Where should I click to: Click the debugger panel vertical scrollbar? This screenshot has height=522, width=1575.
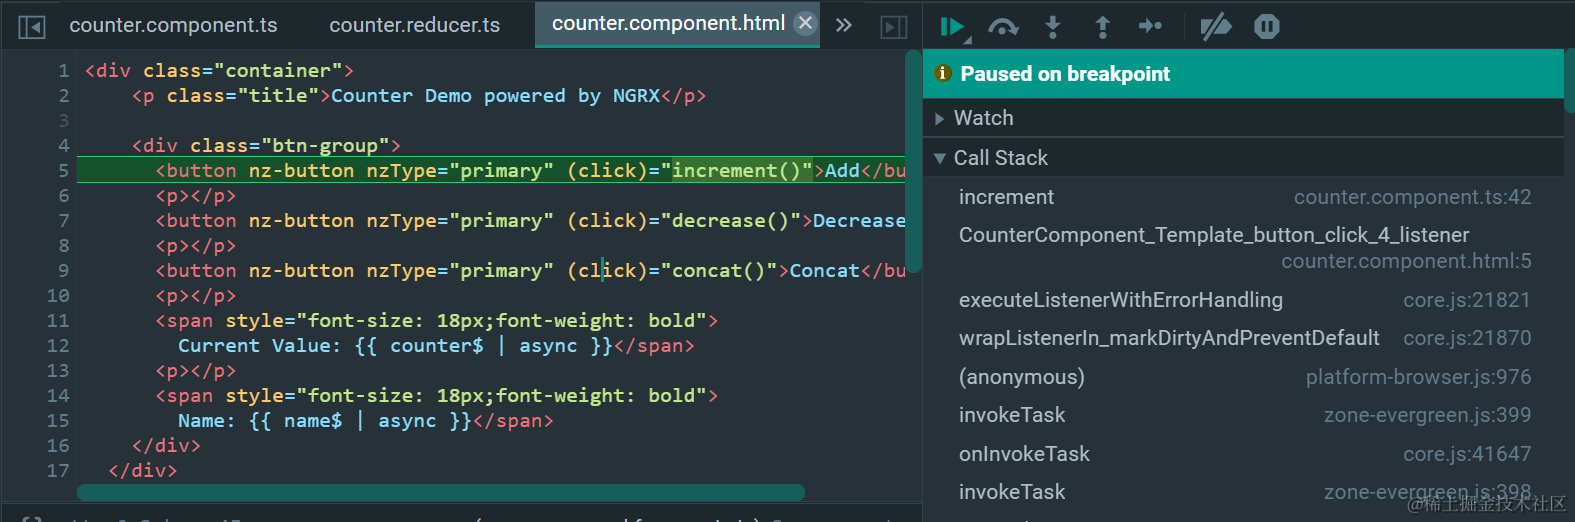[1570, 82]
